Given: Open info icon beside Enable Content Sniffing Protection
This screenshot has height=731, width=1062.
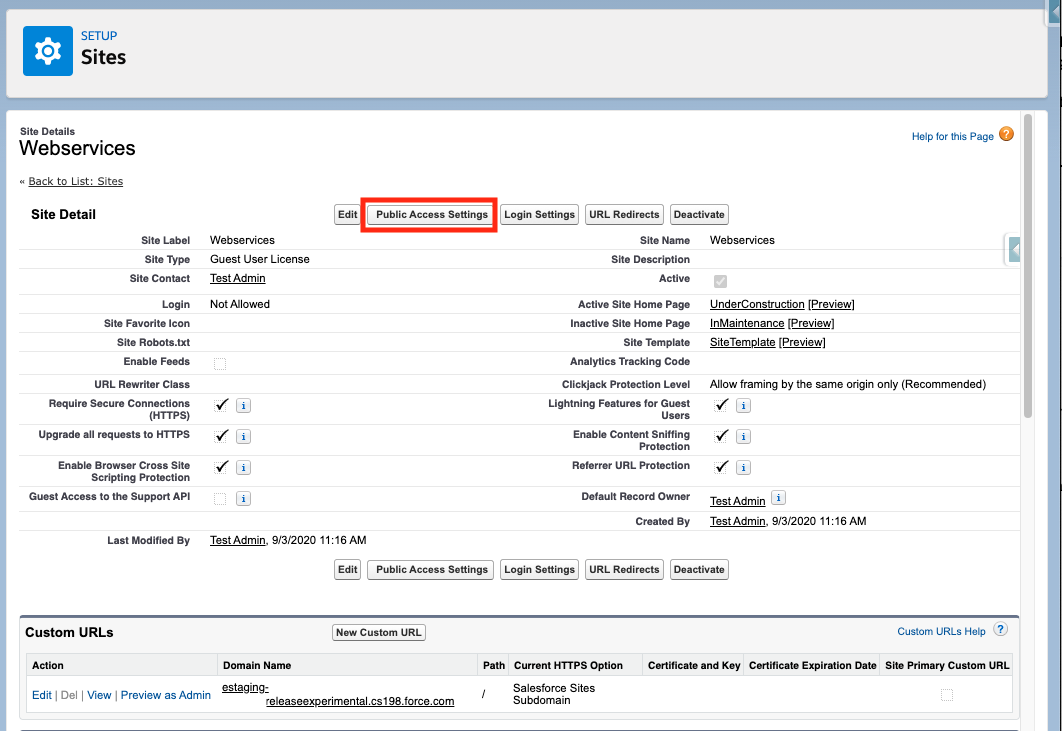Looking at the screenshot, I should [742, 436].
